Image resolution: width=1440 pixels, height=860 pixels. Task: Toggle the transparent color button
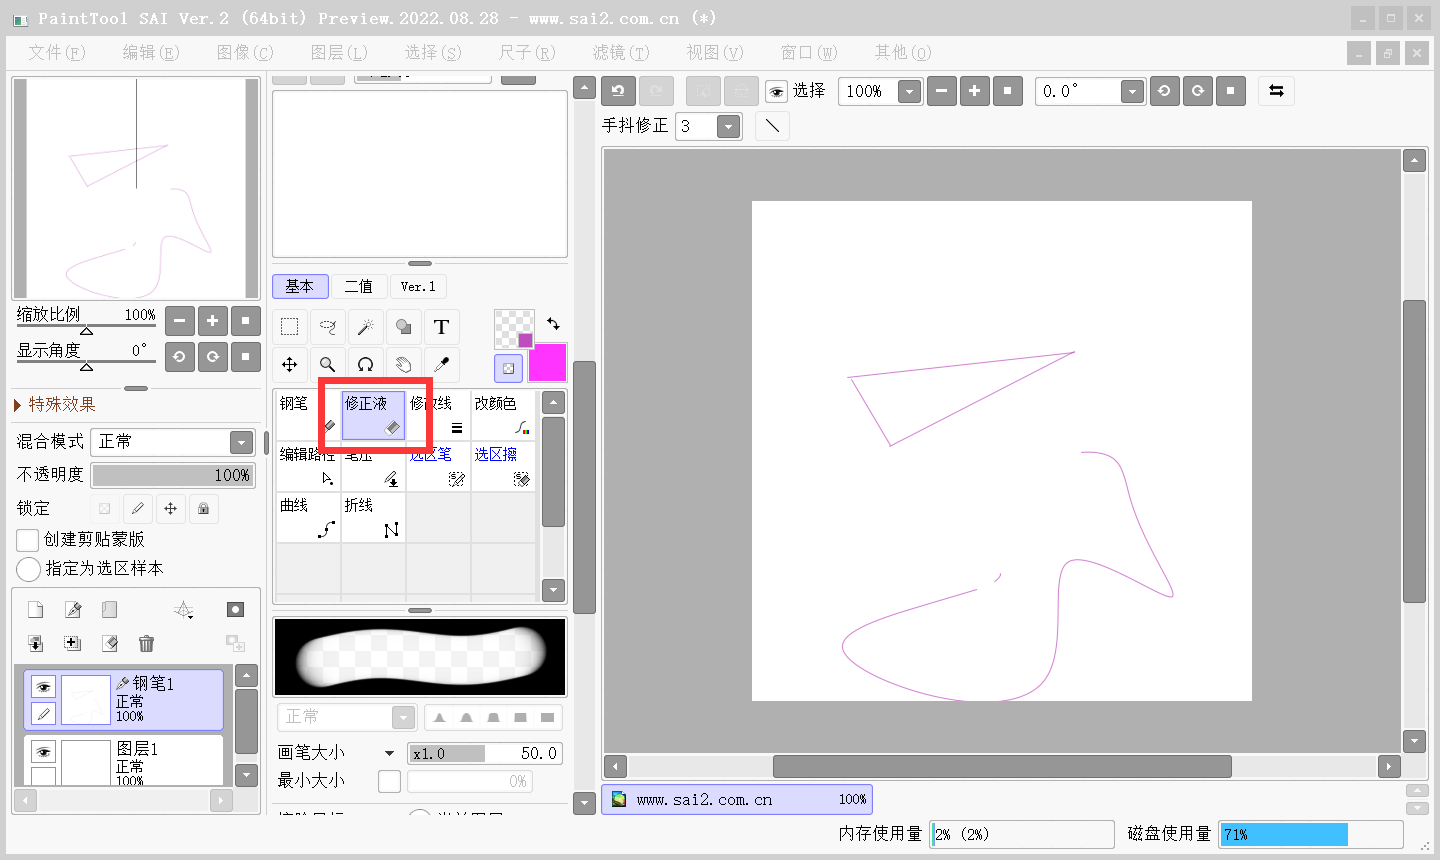click(508, 368)
